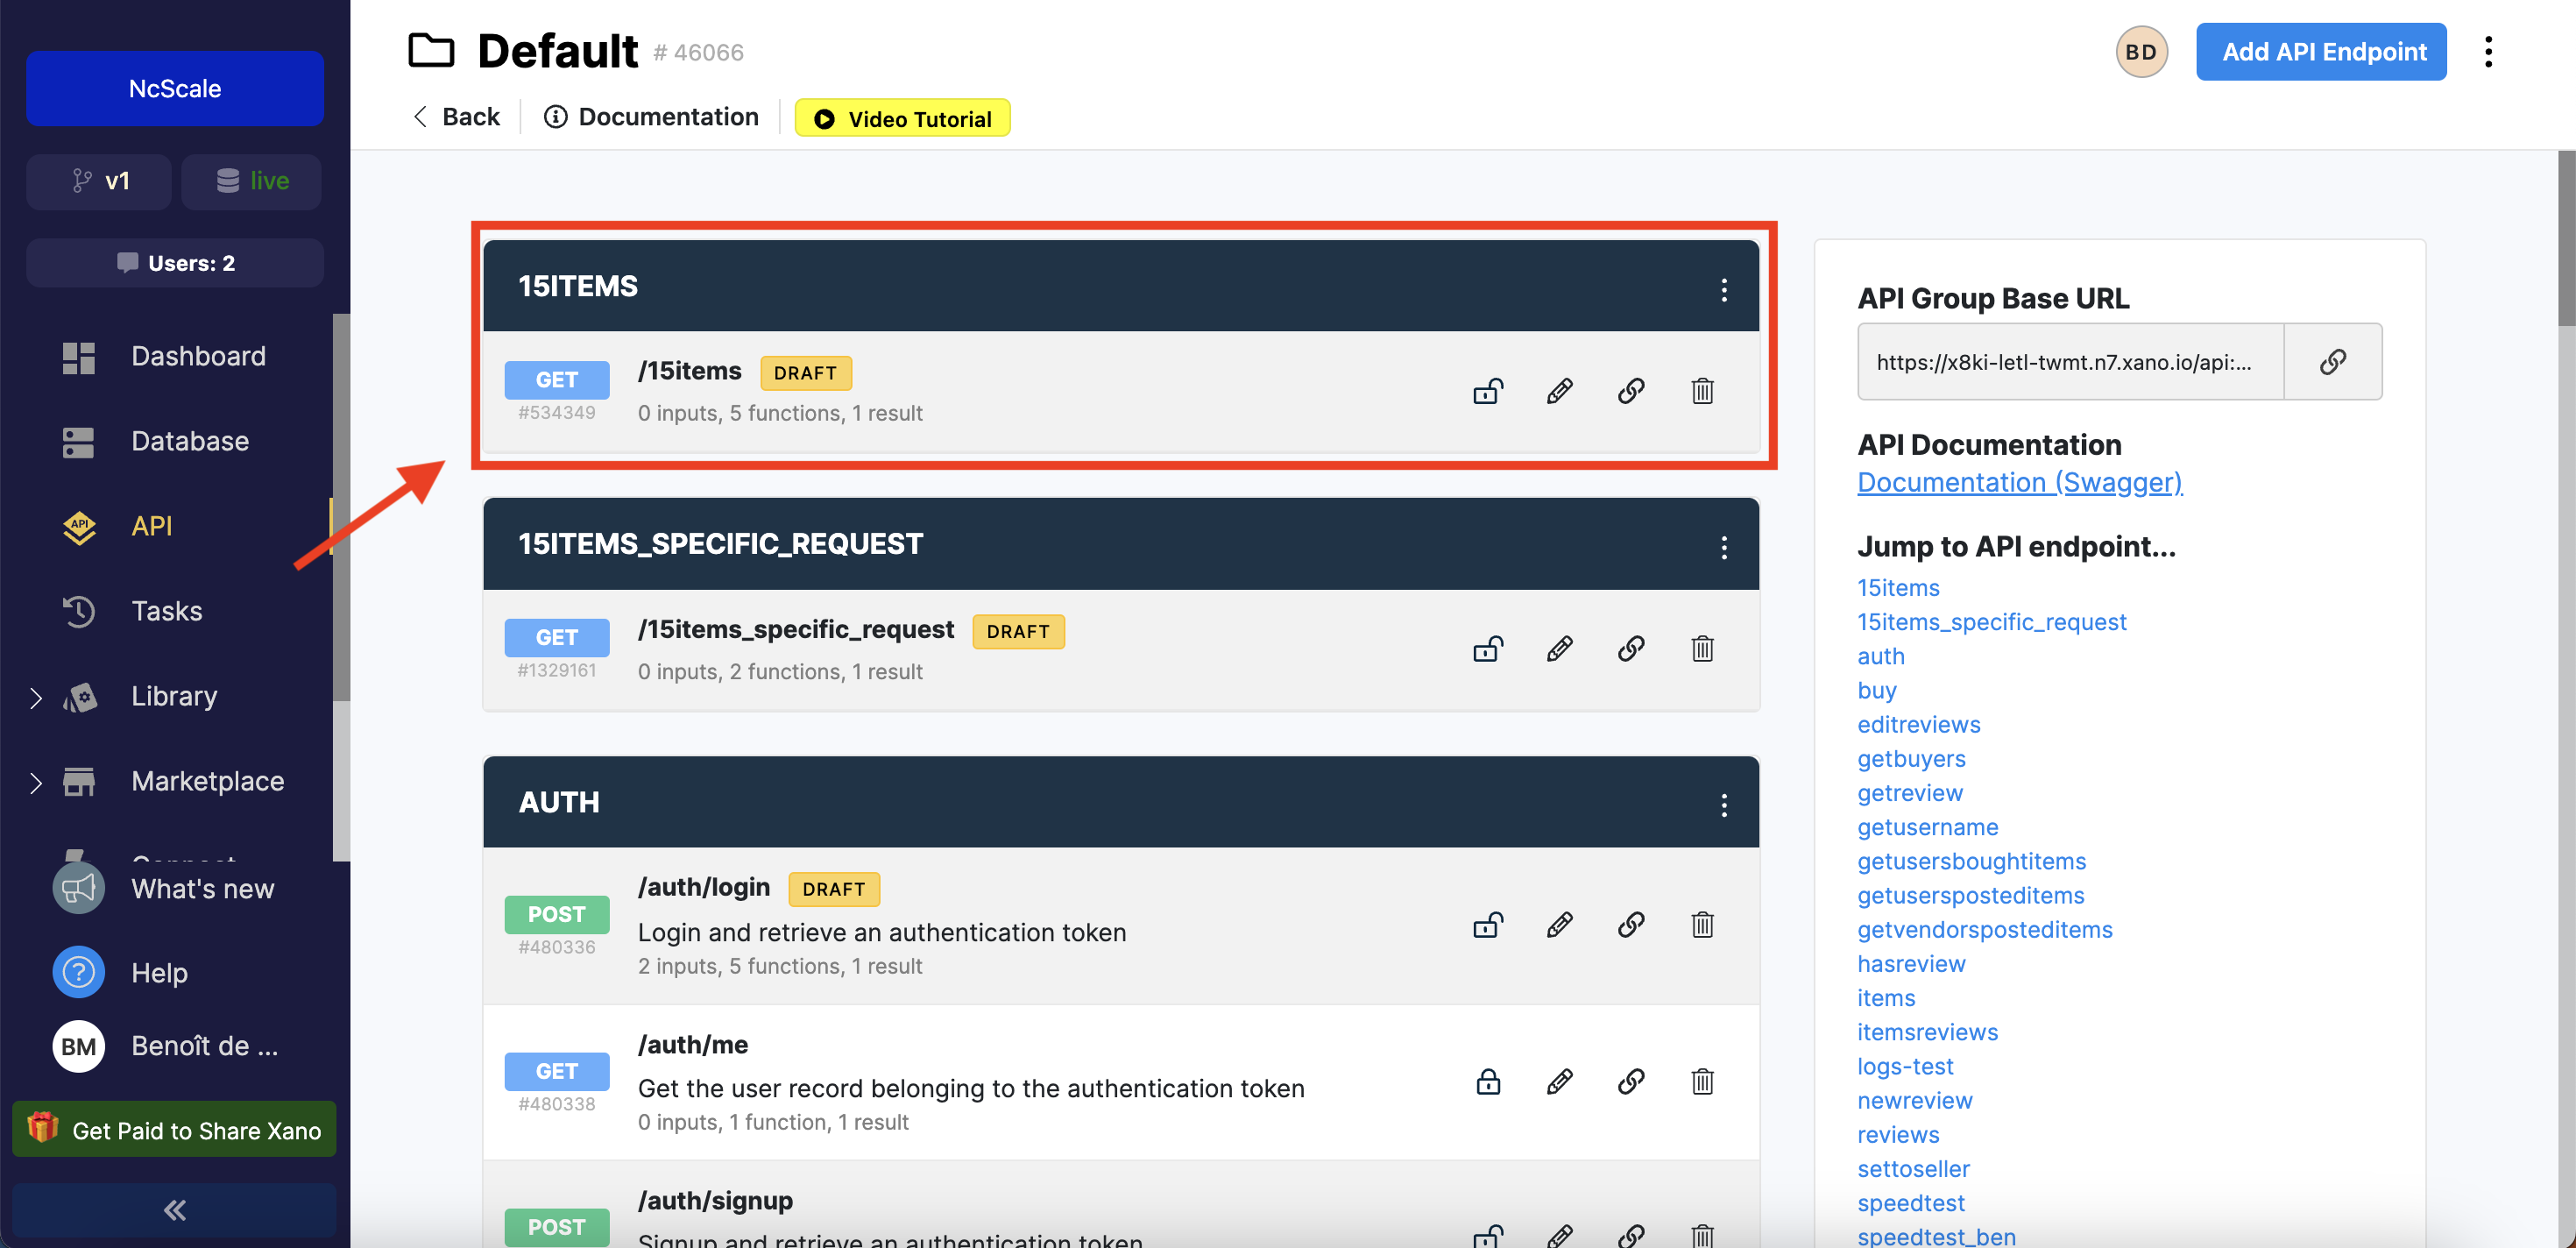This screenshot has width=2576, height=1248.
Task: Open Documentation (Swagger) link
Action: (2019, 483)
